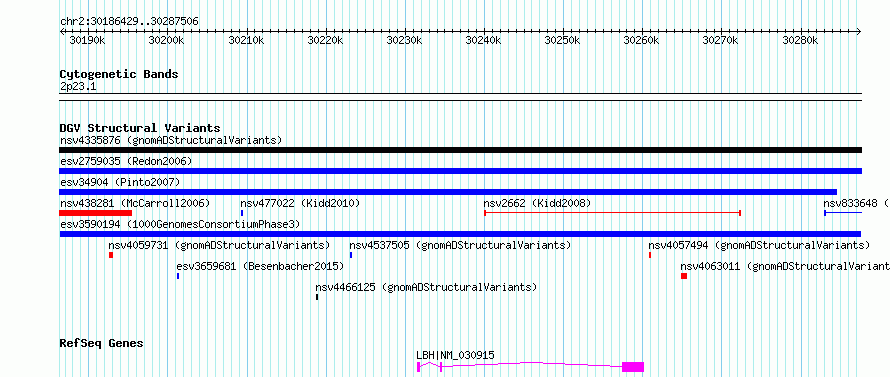Click the Cytogenetic Bands track title
This screenshot has height=377, width=890.
(x=119, y=74)
